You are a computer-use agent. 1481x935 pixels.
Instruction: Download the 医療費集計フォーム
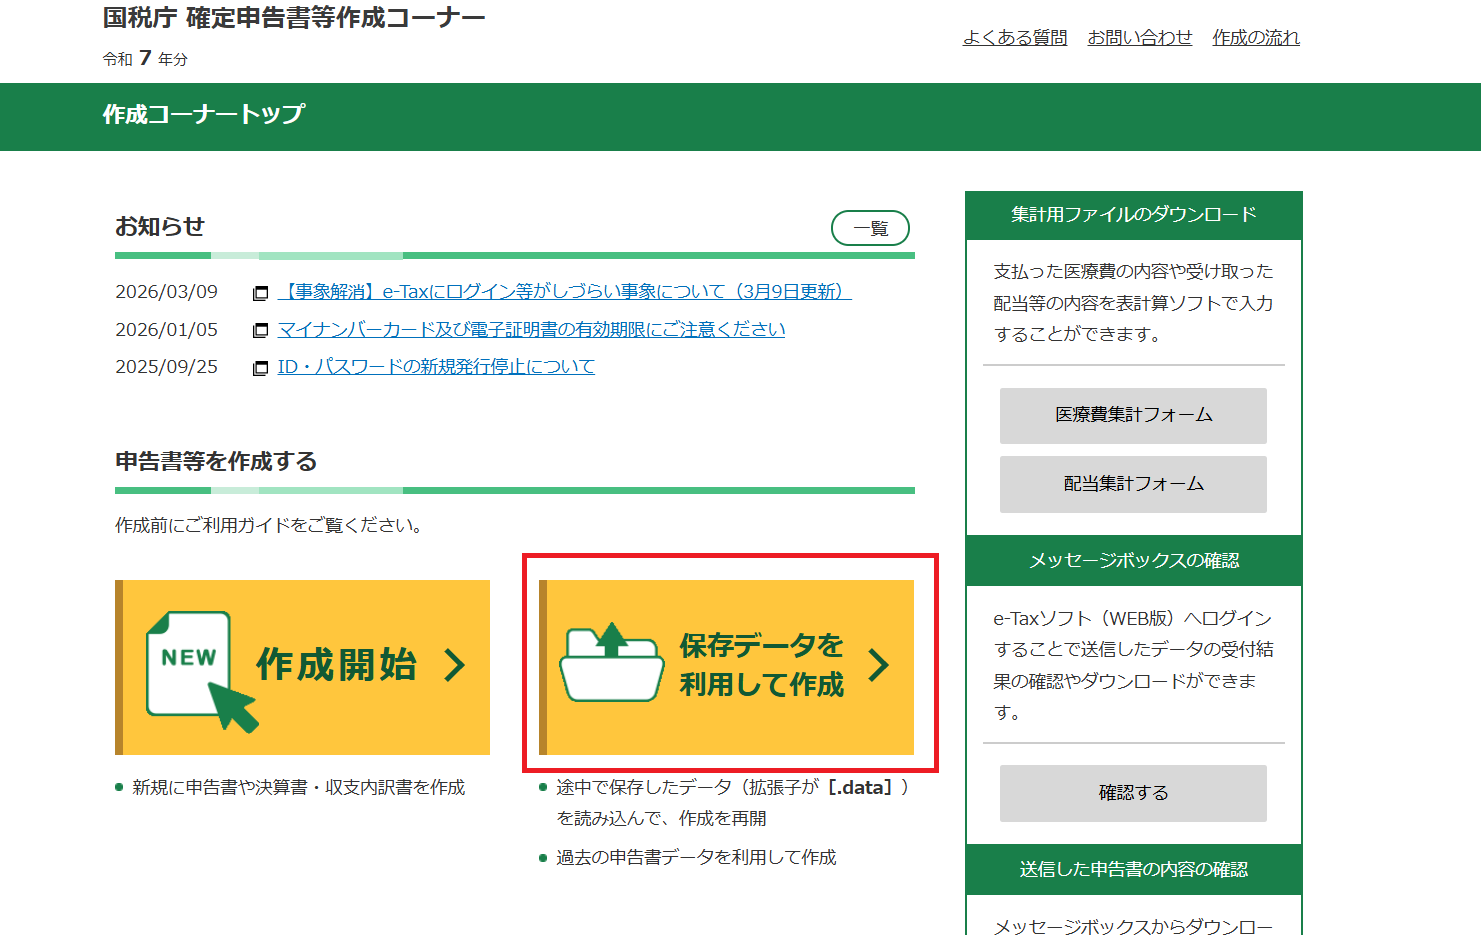tap(1133, 415)
